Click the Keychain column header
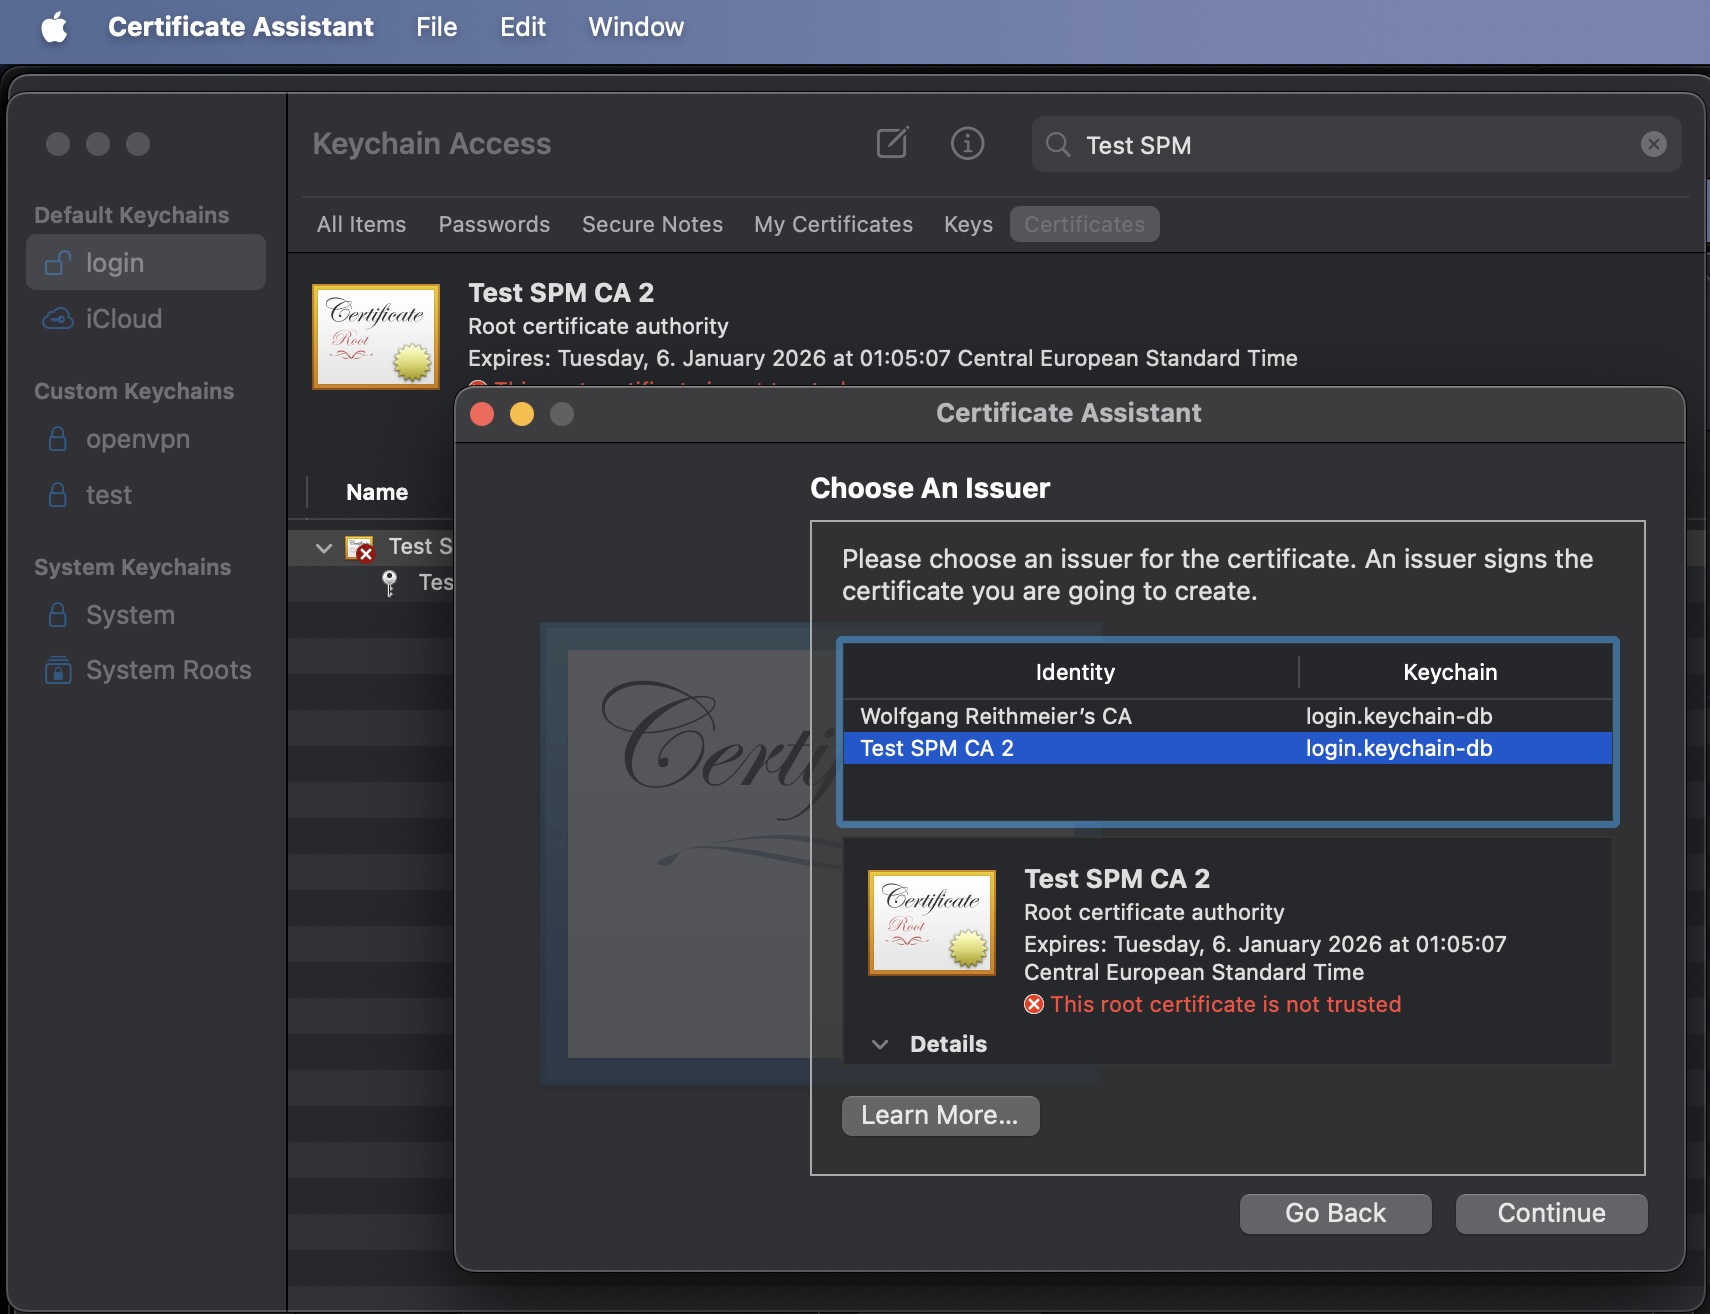1710x1314 pixels. (1450, 672)
